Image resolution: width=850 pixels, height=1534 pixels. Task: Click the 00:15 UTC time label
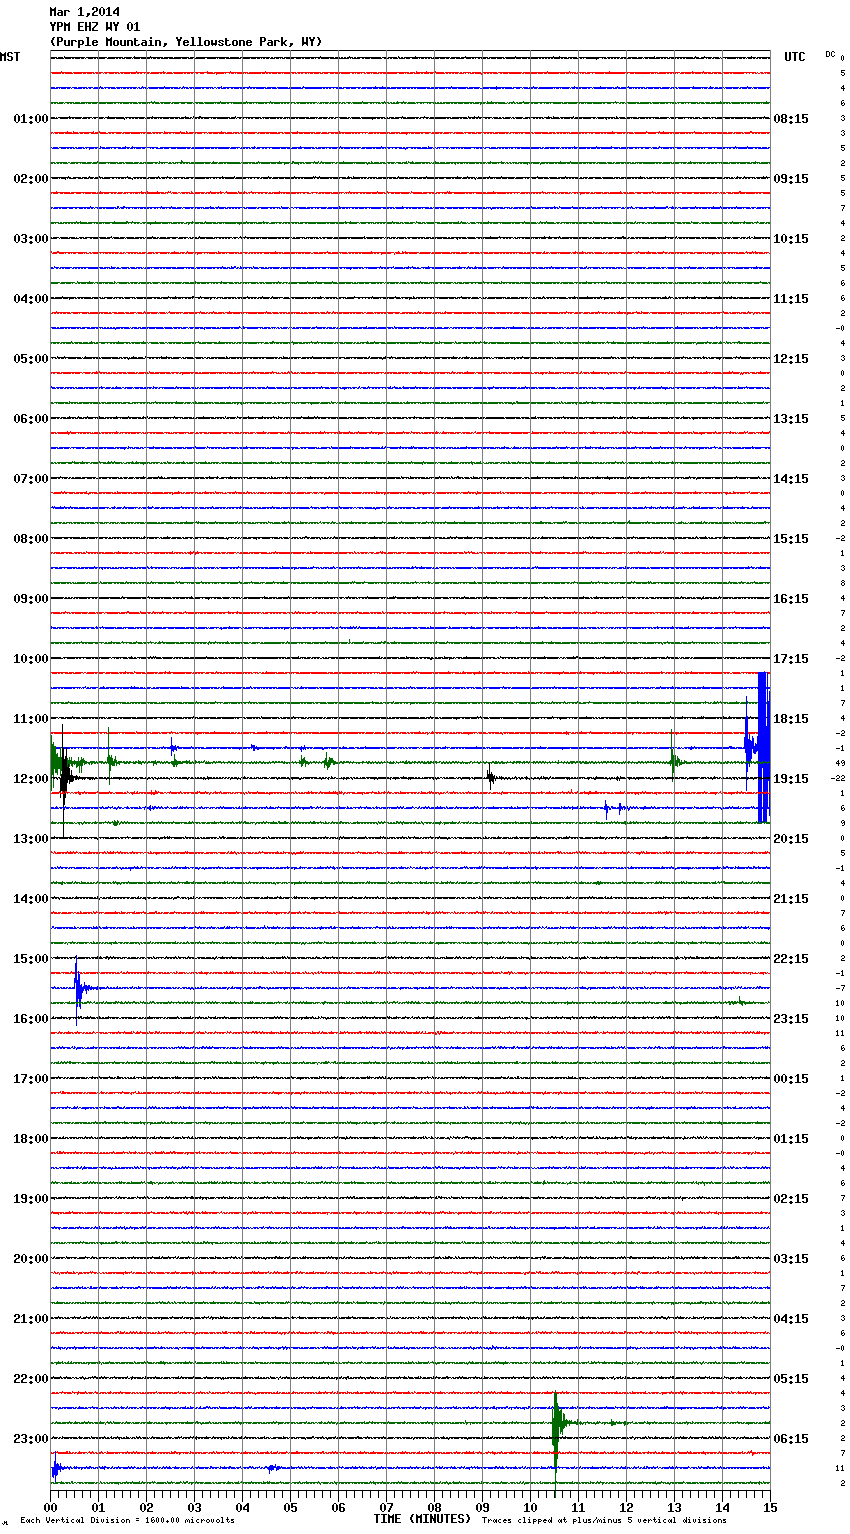[791, 1078]
